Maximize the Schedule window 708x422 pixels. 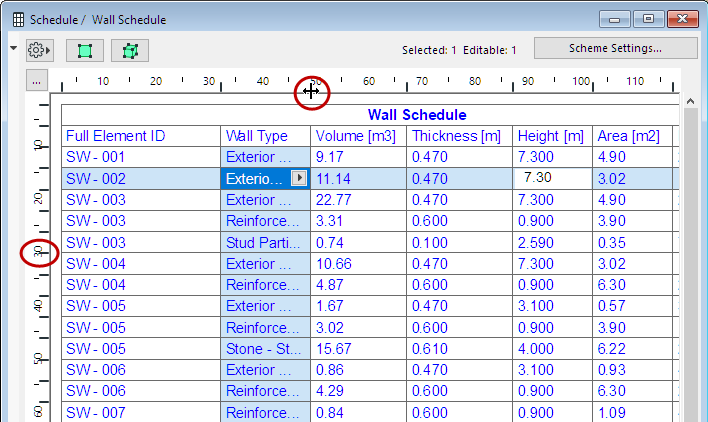click(649, 19)
